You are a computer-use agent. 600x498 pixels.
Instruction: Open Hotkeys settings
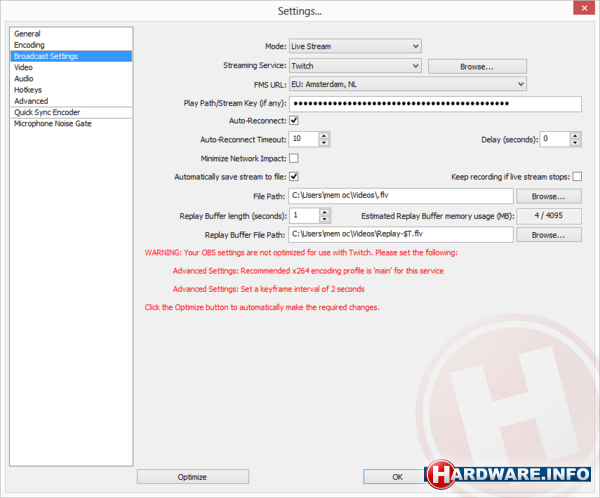click(71, 90)
